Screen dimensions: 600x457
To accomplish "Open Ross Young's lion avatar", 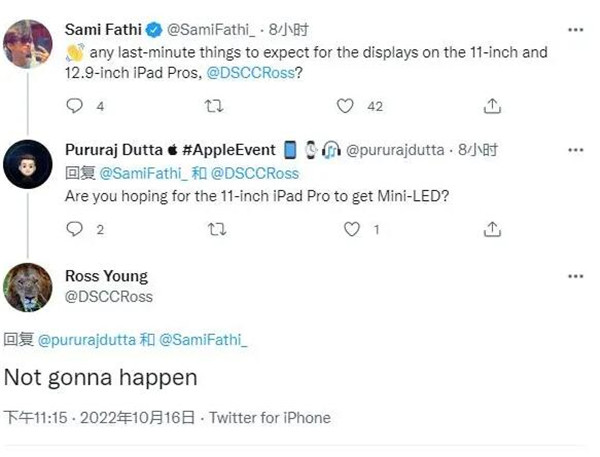I will tap(27, 287).
